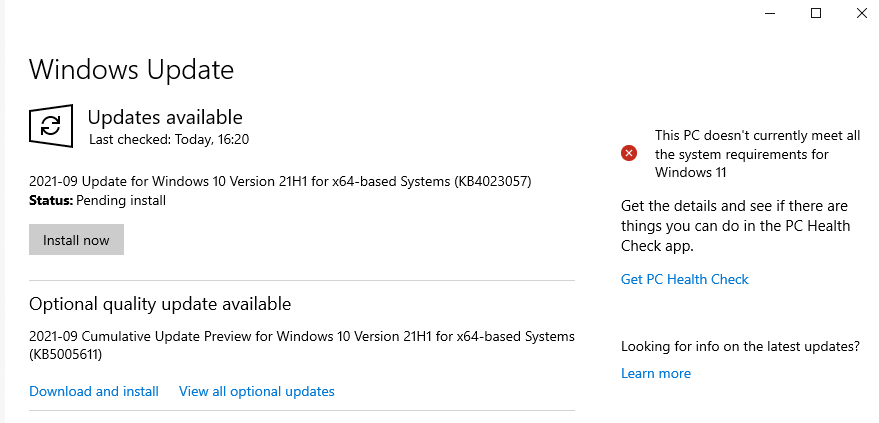Select Download and install for KB5005611
This screenshot has width=879, height=423.
click(x=94, y=391)
